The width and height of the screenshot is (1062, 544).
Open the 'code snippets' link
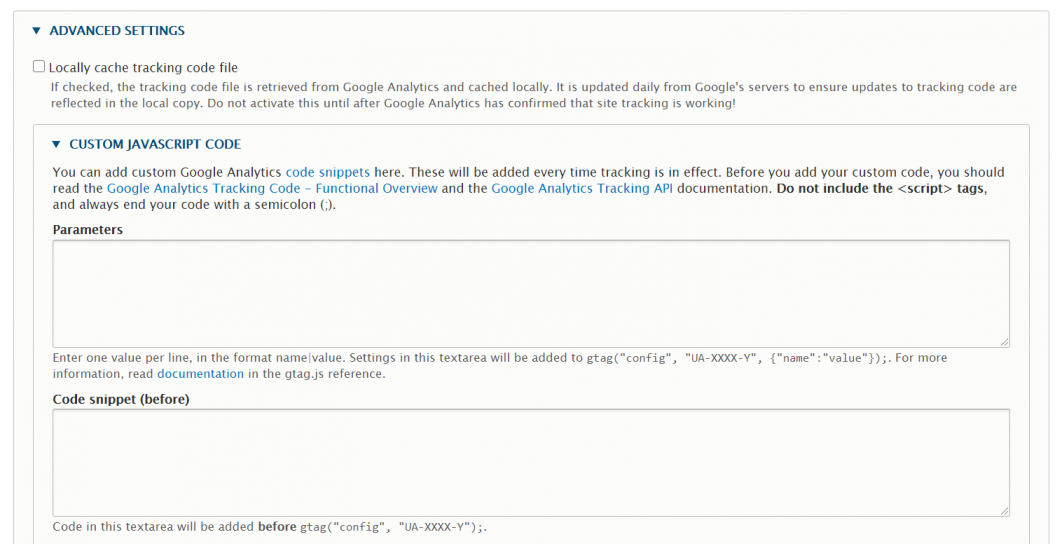327,172
